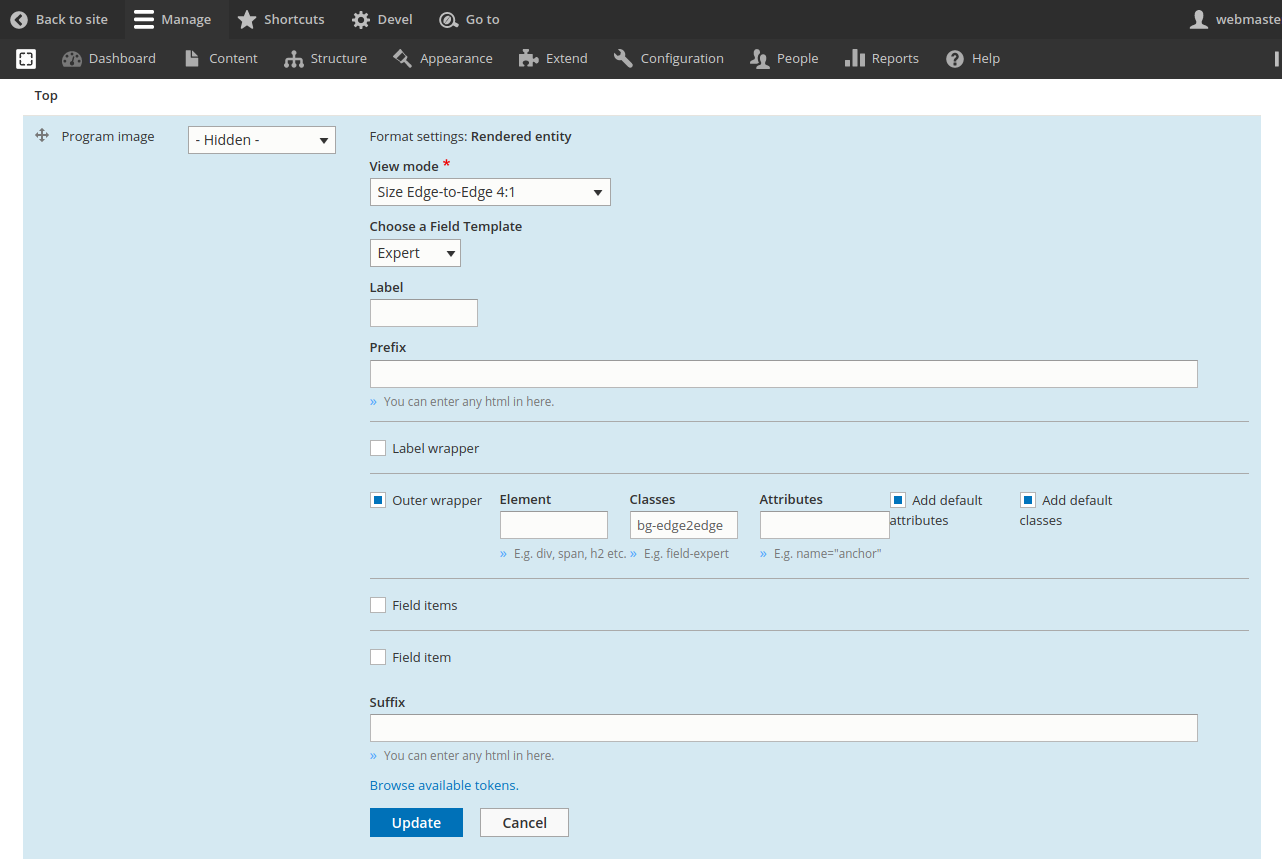Screen dimensions: 1282x859
Task: Open the View mode dropdown
Action: click(x=490, y=192)
